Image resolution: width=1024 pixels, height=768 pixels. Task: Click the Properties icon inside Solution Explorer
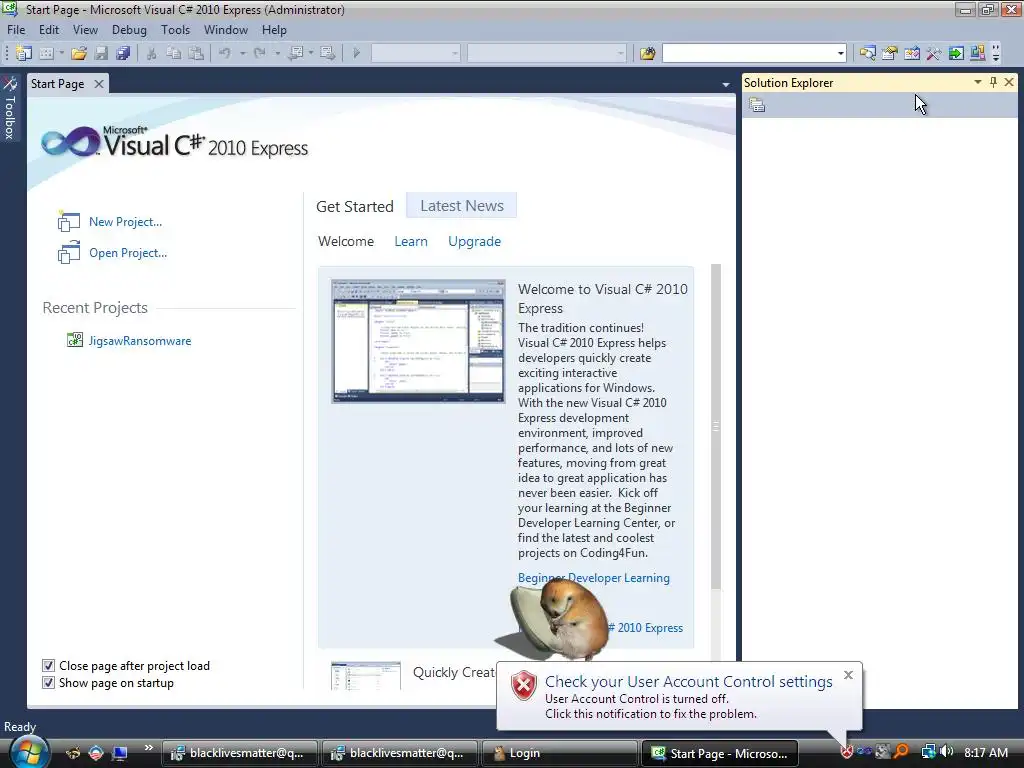[x=757, y=104]
